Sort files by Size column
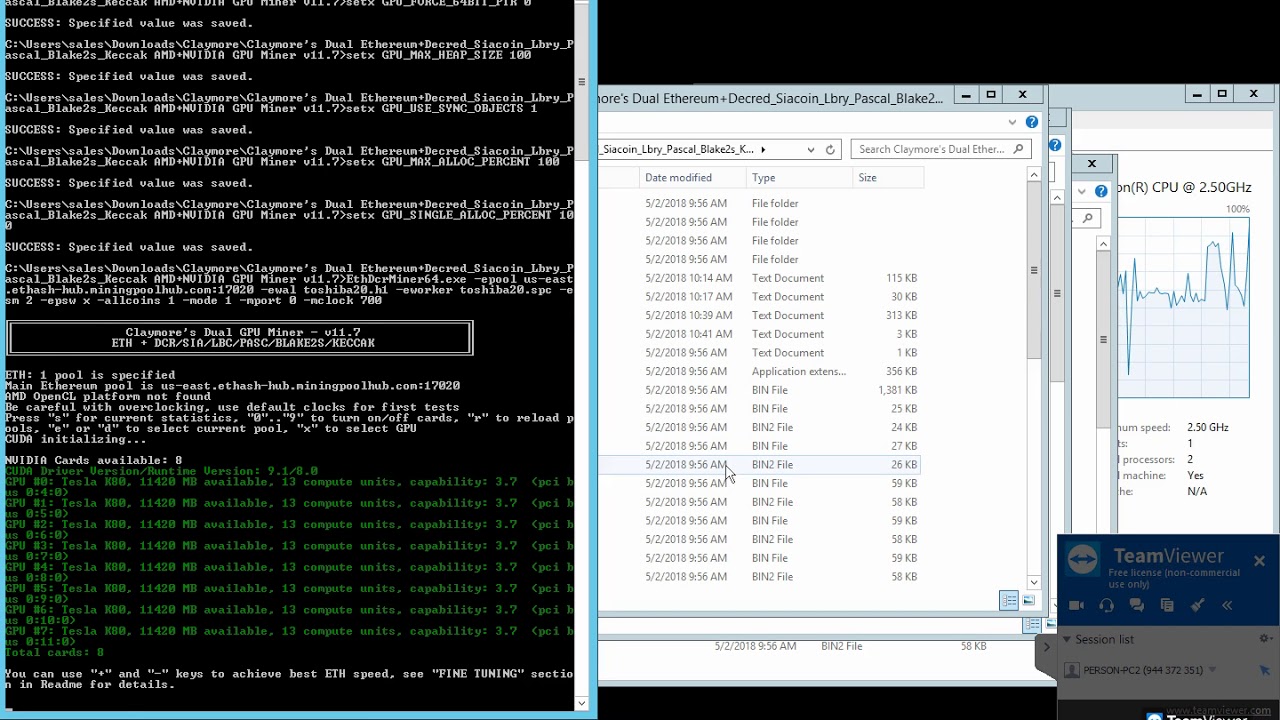 (886, 178)
